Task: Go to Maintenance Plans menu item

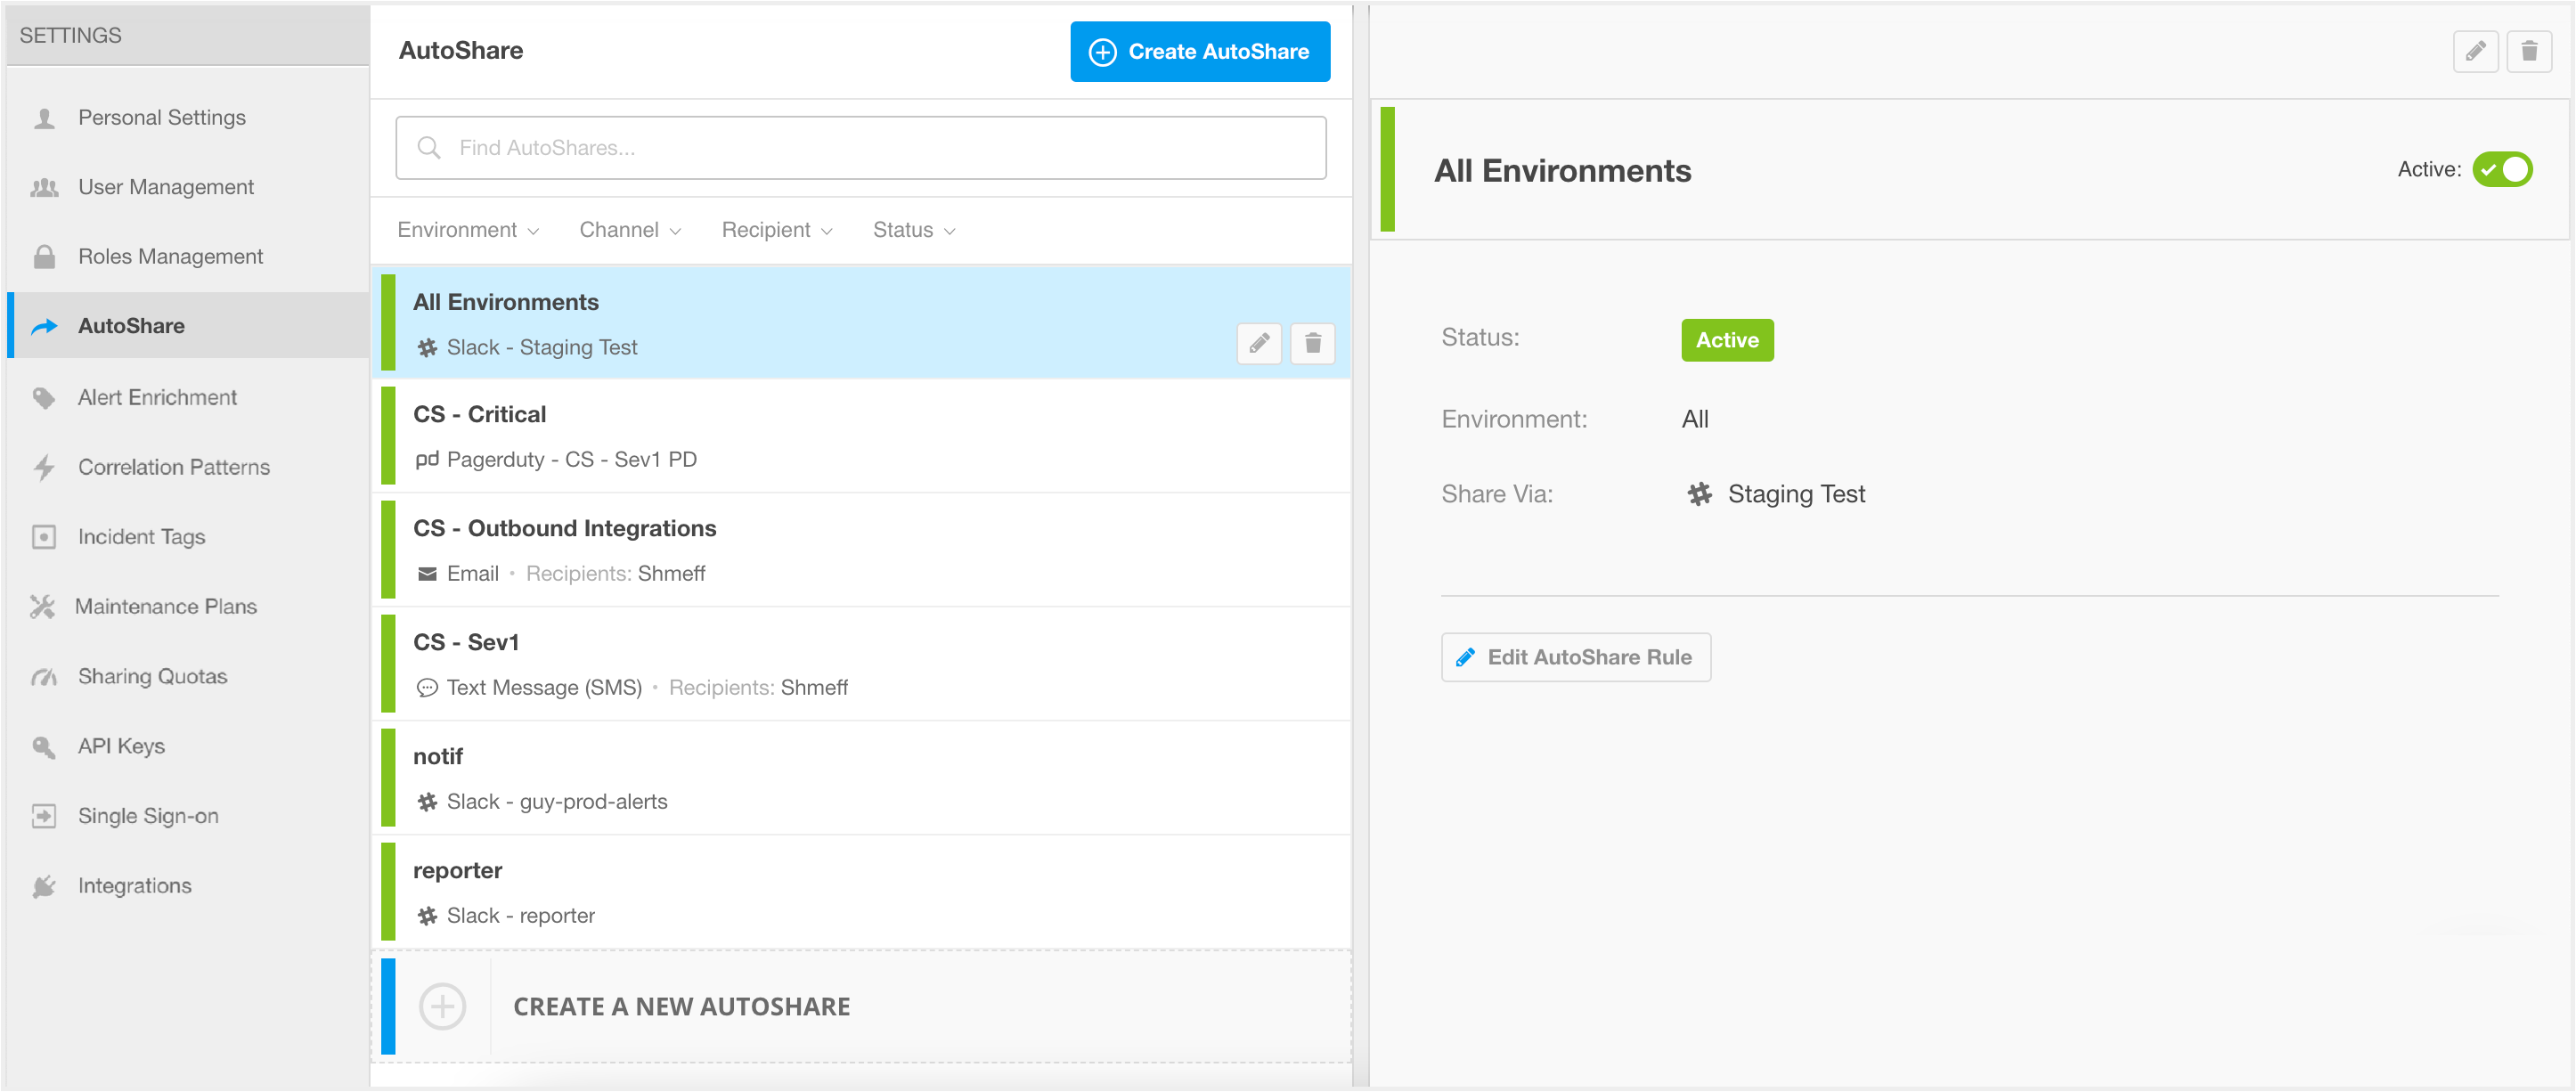Action: click(x=165, y=606)
